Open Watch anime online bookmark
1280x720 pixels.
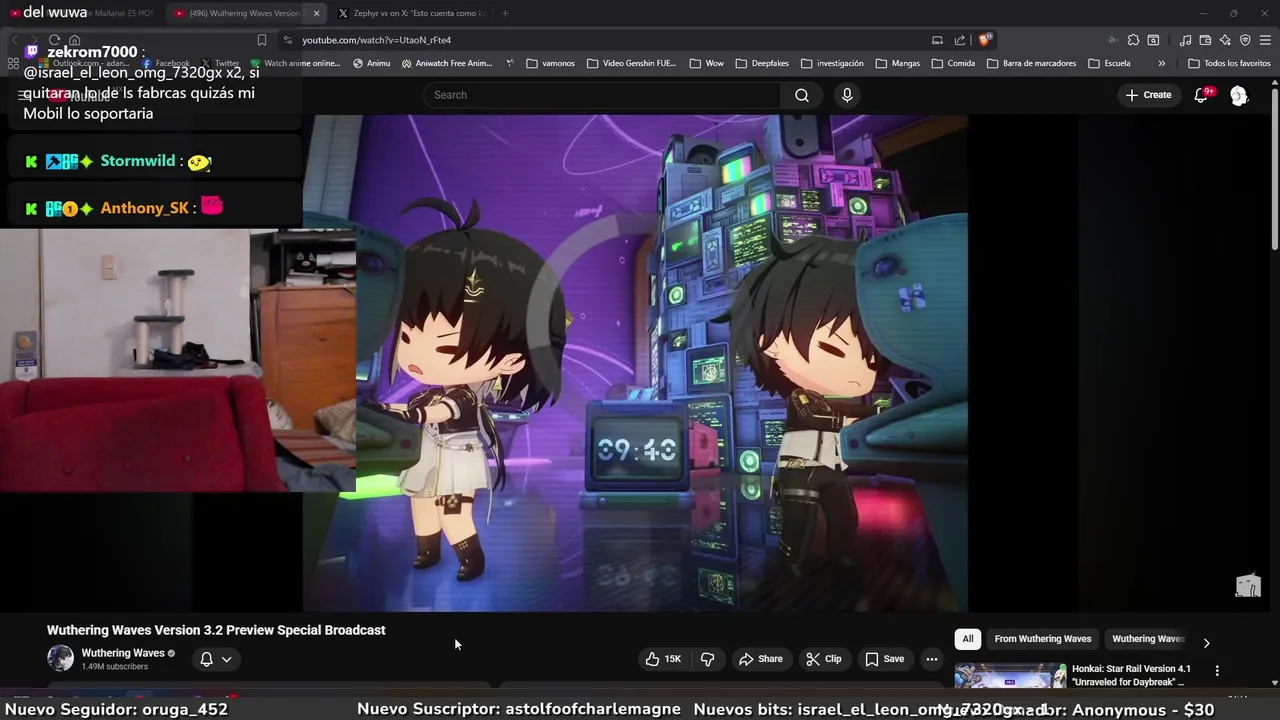pyautogui.click(x=295, y=63)
